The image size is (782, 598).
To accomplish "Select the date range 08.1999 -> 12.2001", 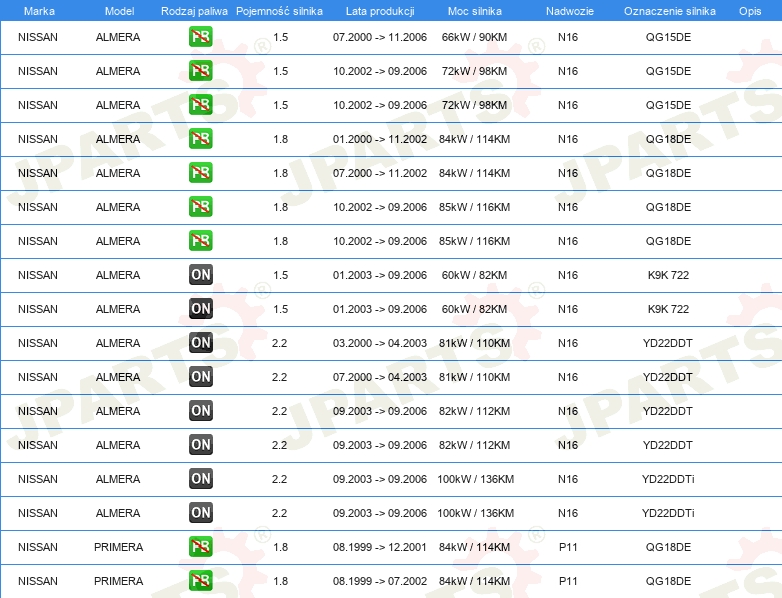I will (x=380, y=547).
